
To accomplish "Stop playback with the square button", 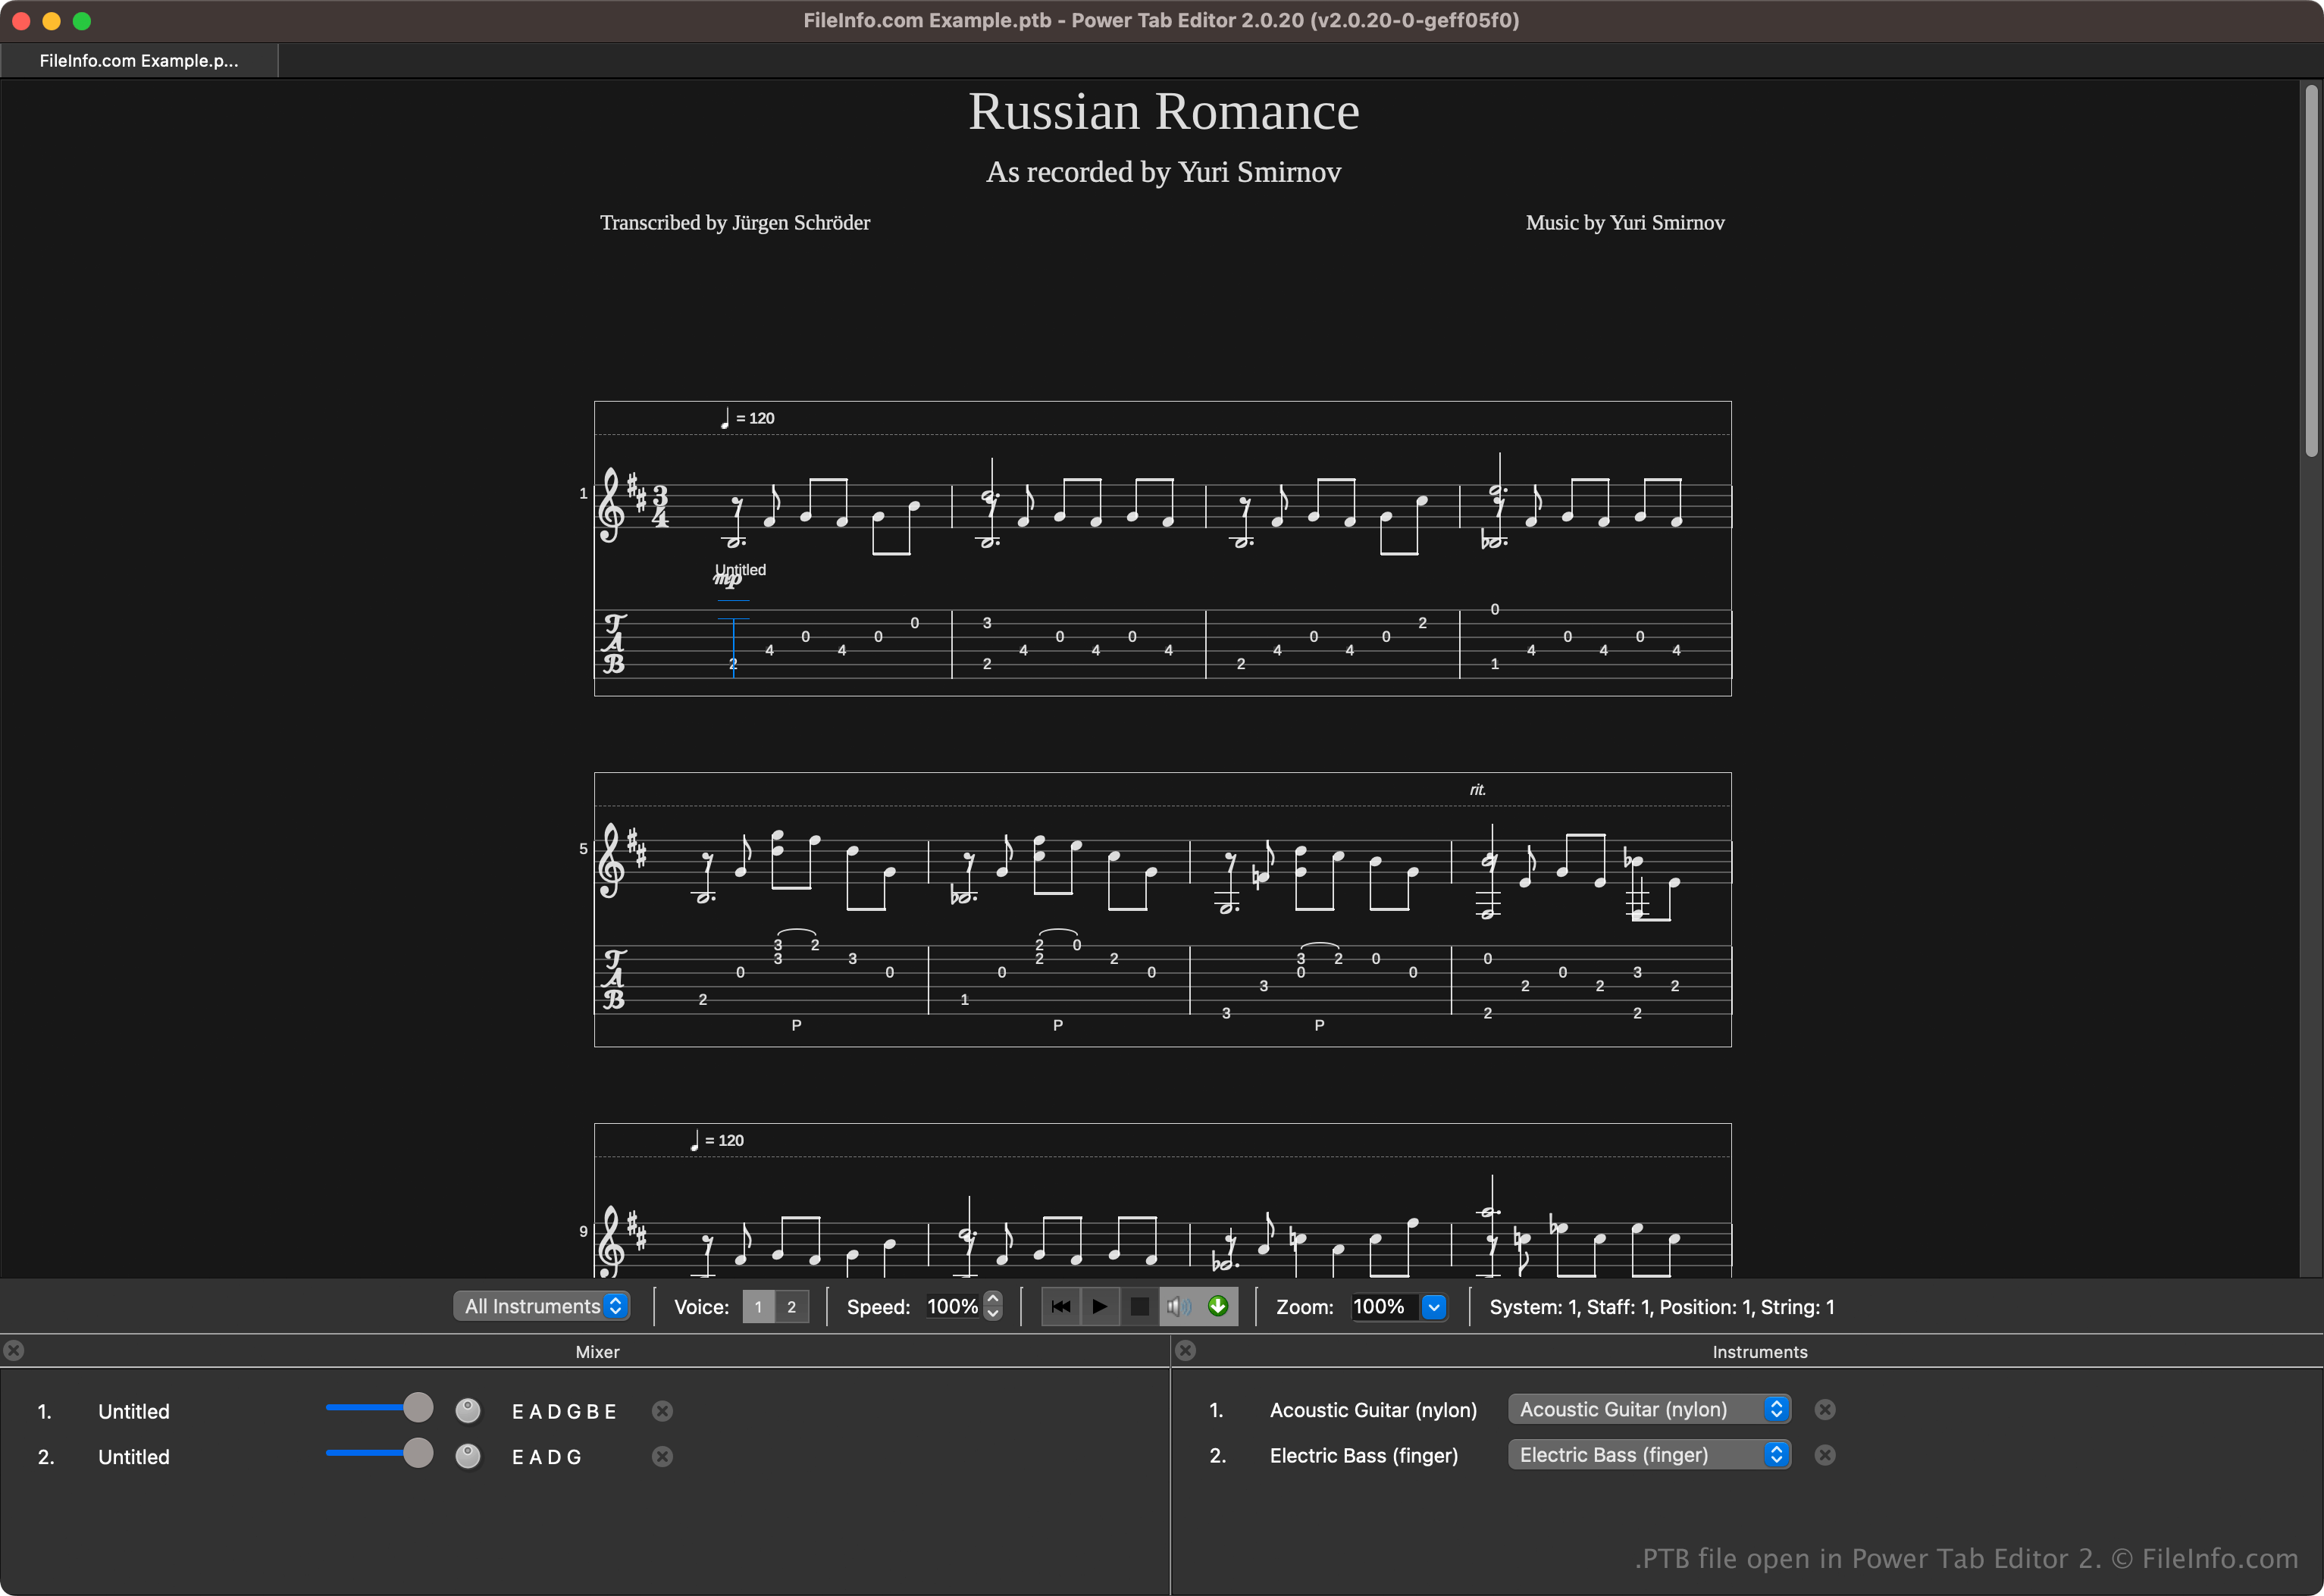I will click(x=1139, y=1306).
